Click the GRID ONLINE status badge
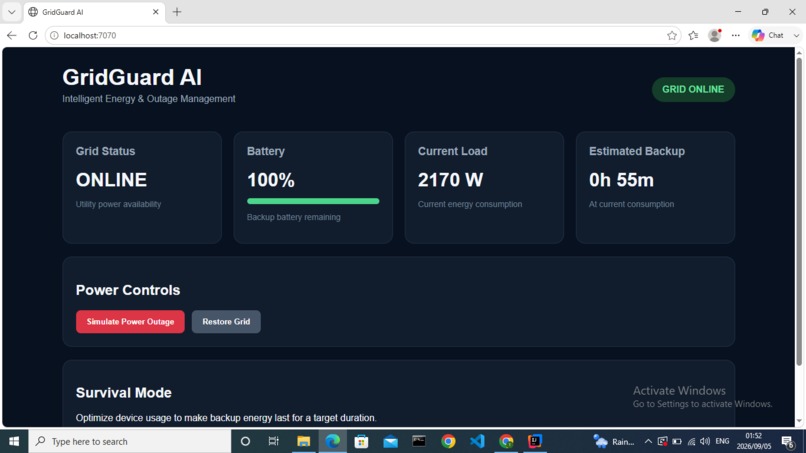Viewport: 806px width, 453px height. (x=693, y=89)
